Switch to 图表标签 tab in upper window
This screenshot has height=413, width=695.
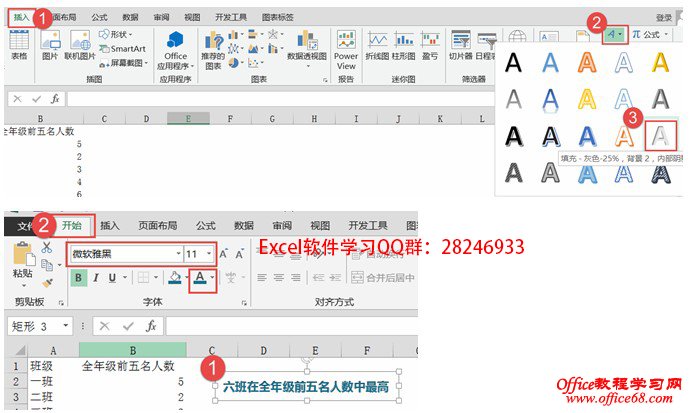click(x=277, y=17)
